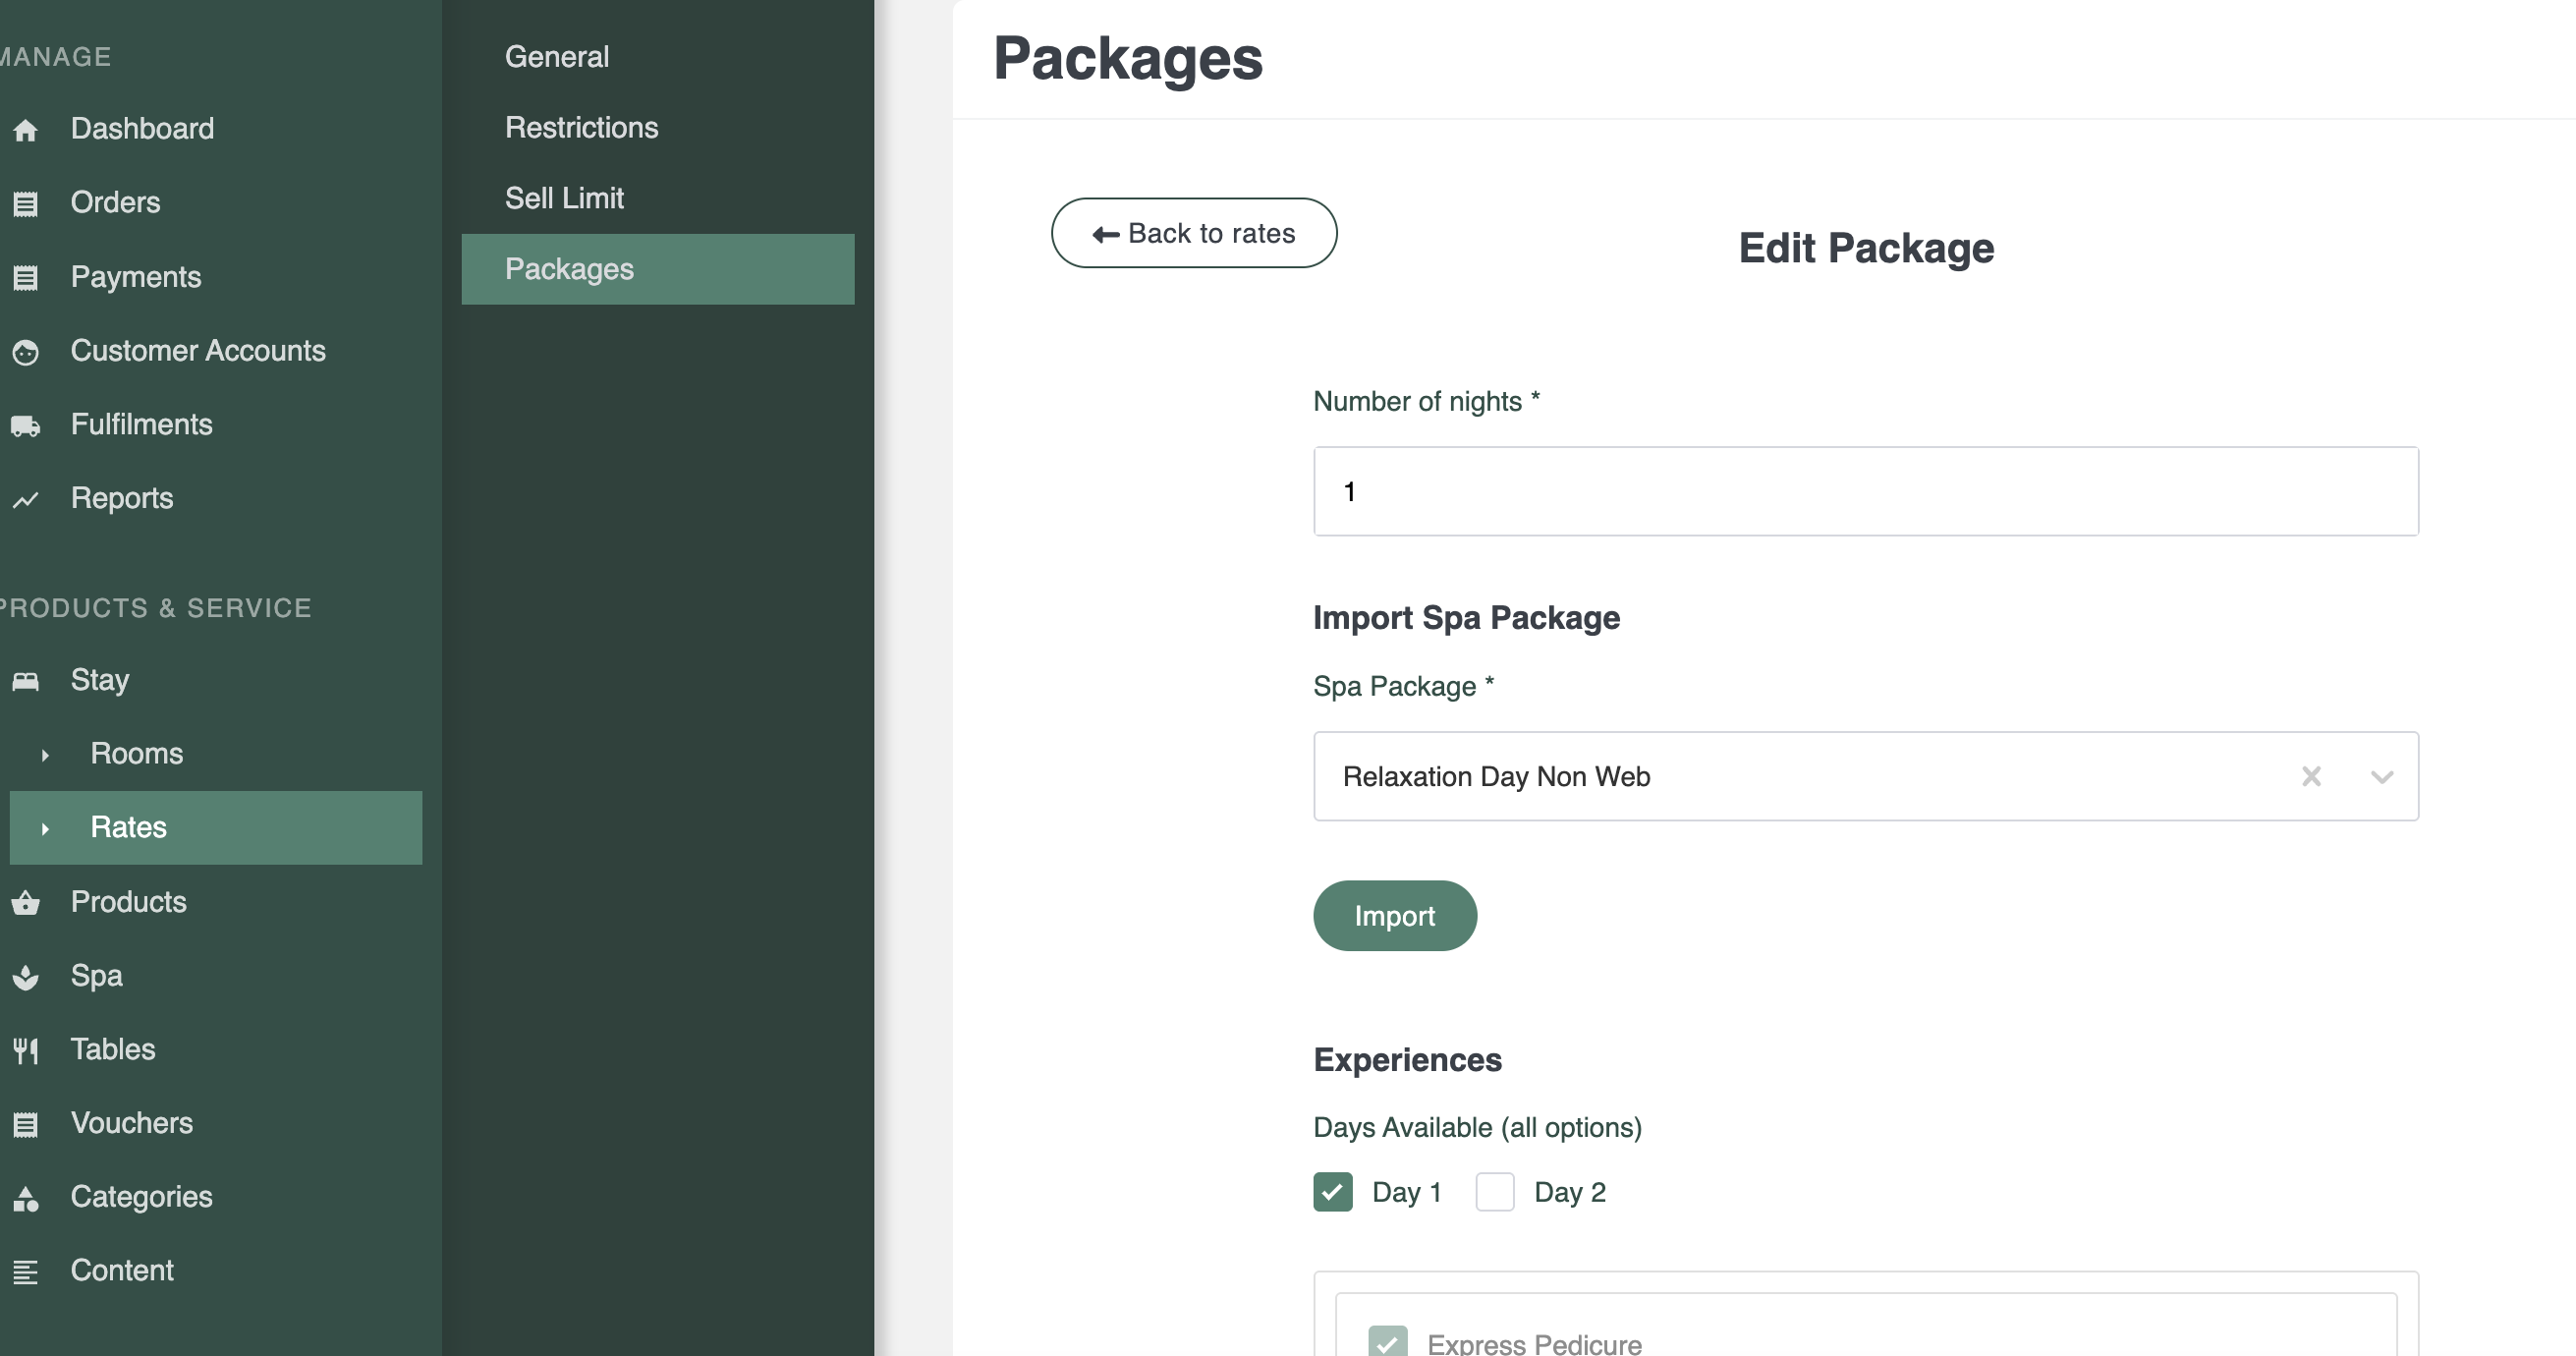
Task: Click the Number of nights input field
Action: (1865, 491)
